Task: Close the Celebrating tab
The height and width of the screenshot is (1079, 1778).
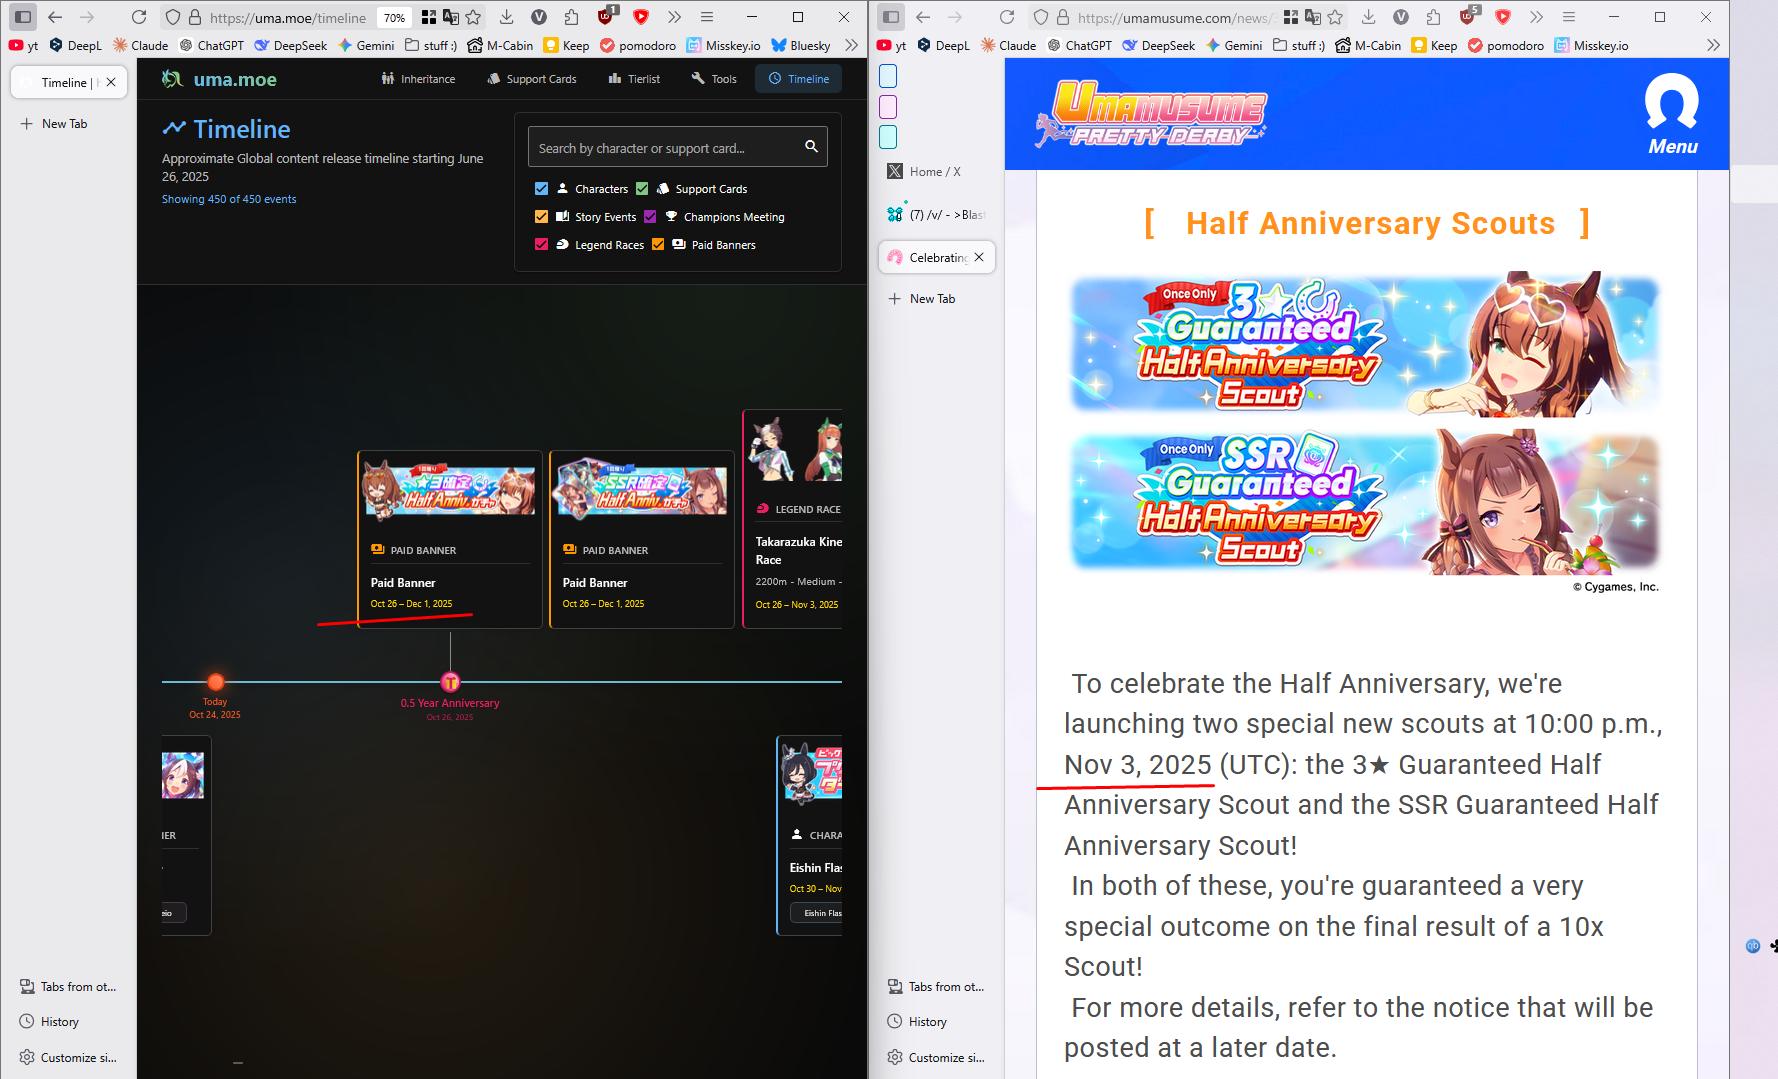Action: tap(979, 257)
